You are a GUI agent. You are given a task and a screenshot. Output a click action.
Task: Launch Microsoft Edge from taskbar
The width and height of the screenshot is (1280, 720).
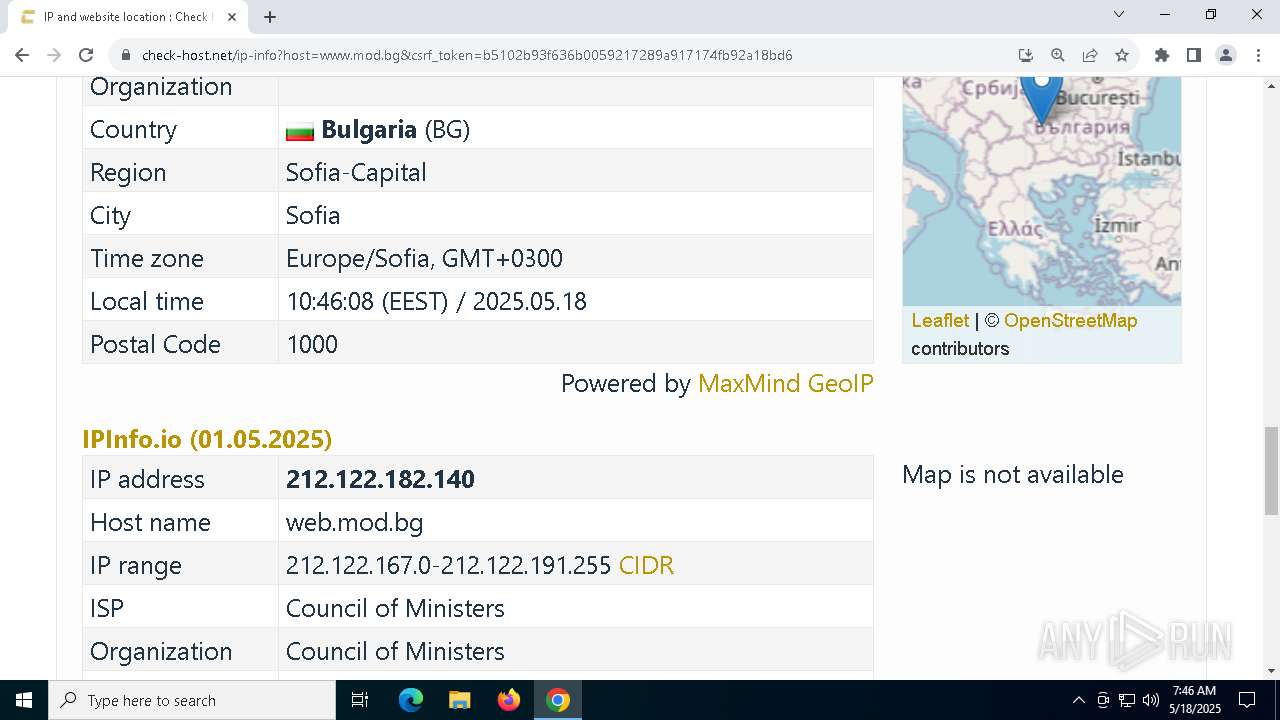click(x=411, y=700)
